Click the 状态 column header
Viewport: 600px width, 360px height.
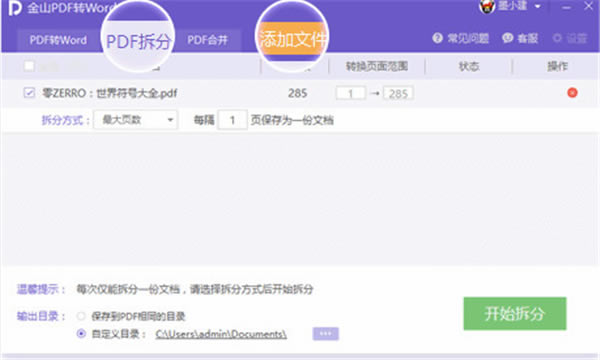[x=469, y=66]
